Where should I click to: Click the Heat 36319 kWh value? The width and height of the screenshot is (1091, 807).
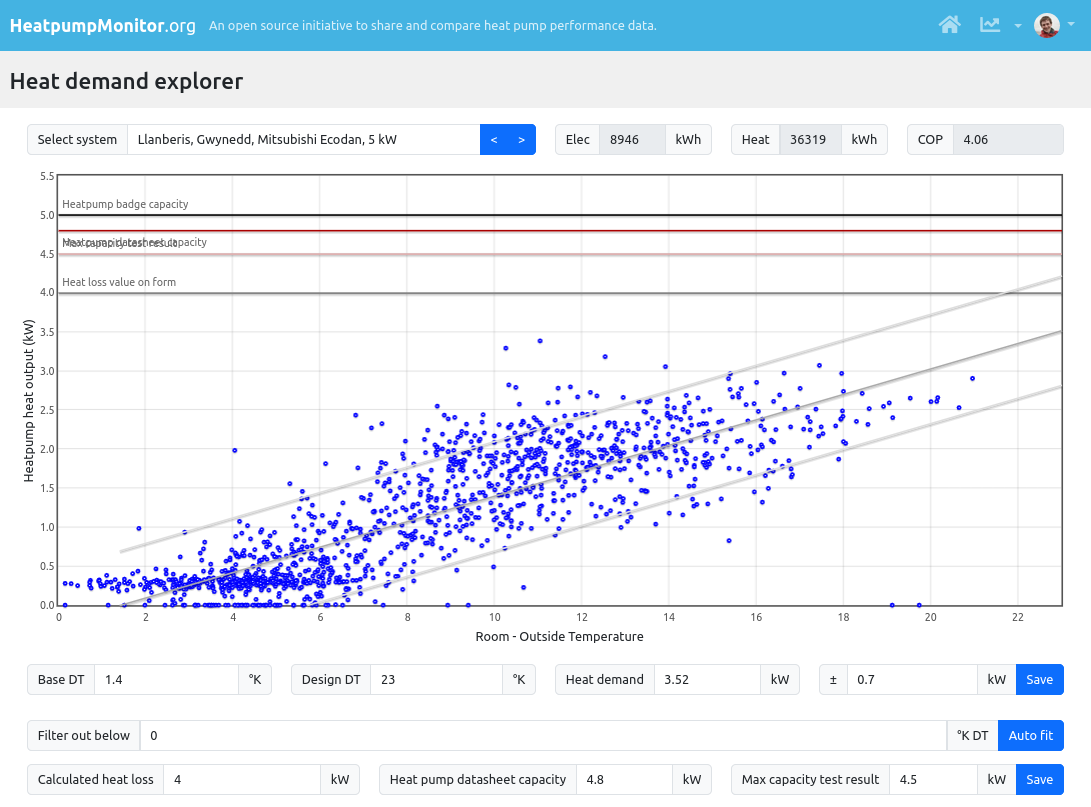click(811, 139)
